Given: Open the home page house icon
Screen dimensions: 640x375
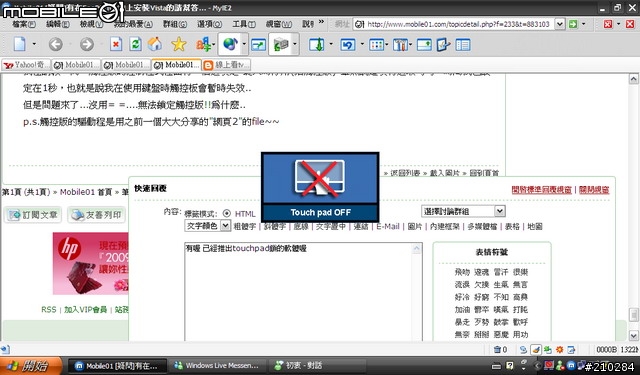Looking at the screenshot, I should (x=155, y=44).
